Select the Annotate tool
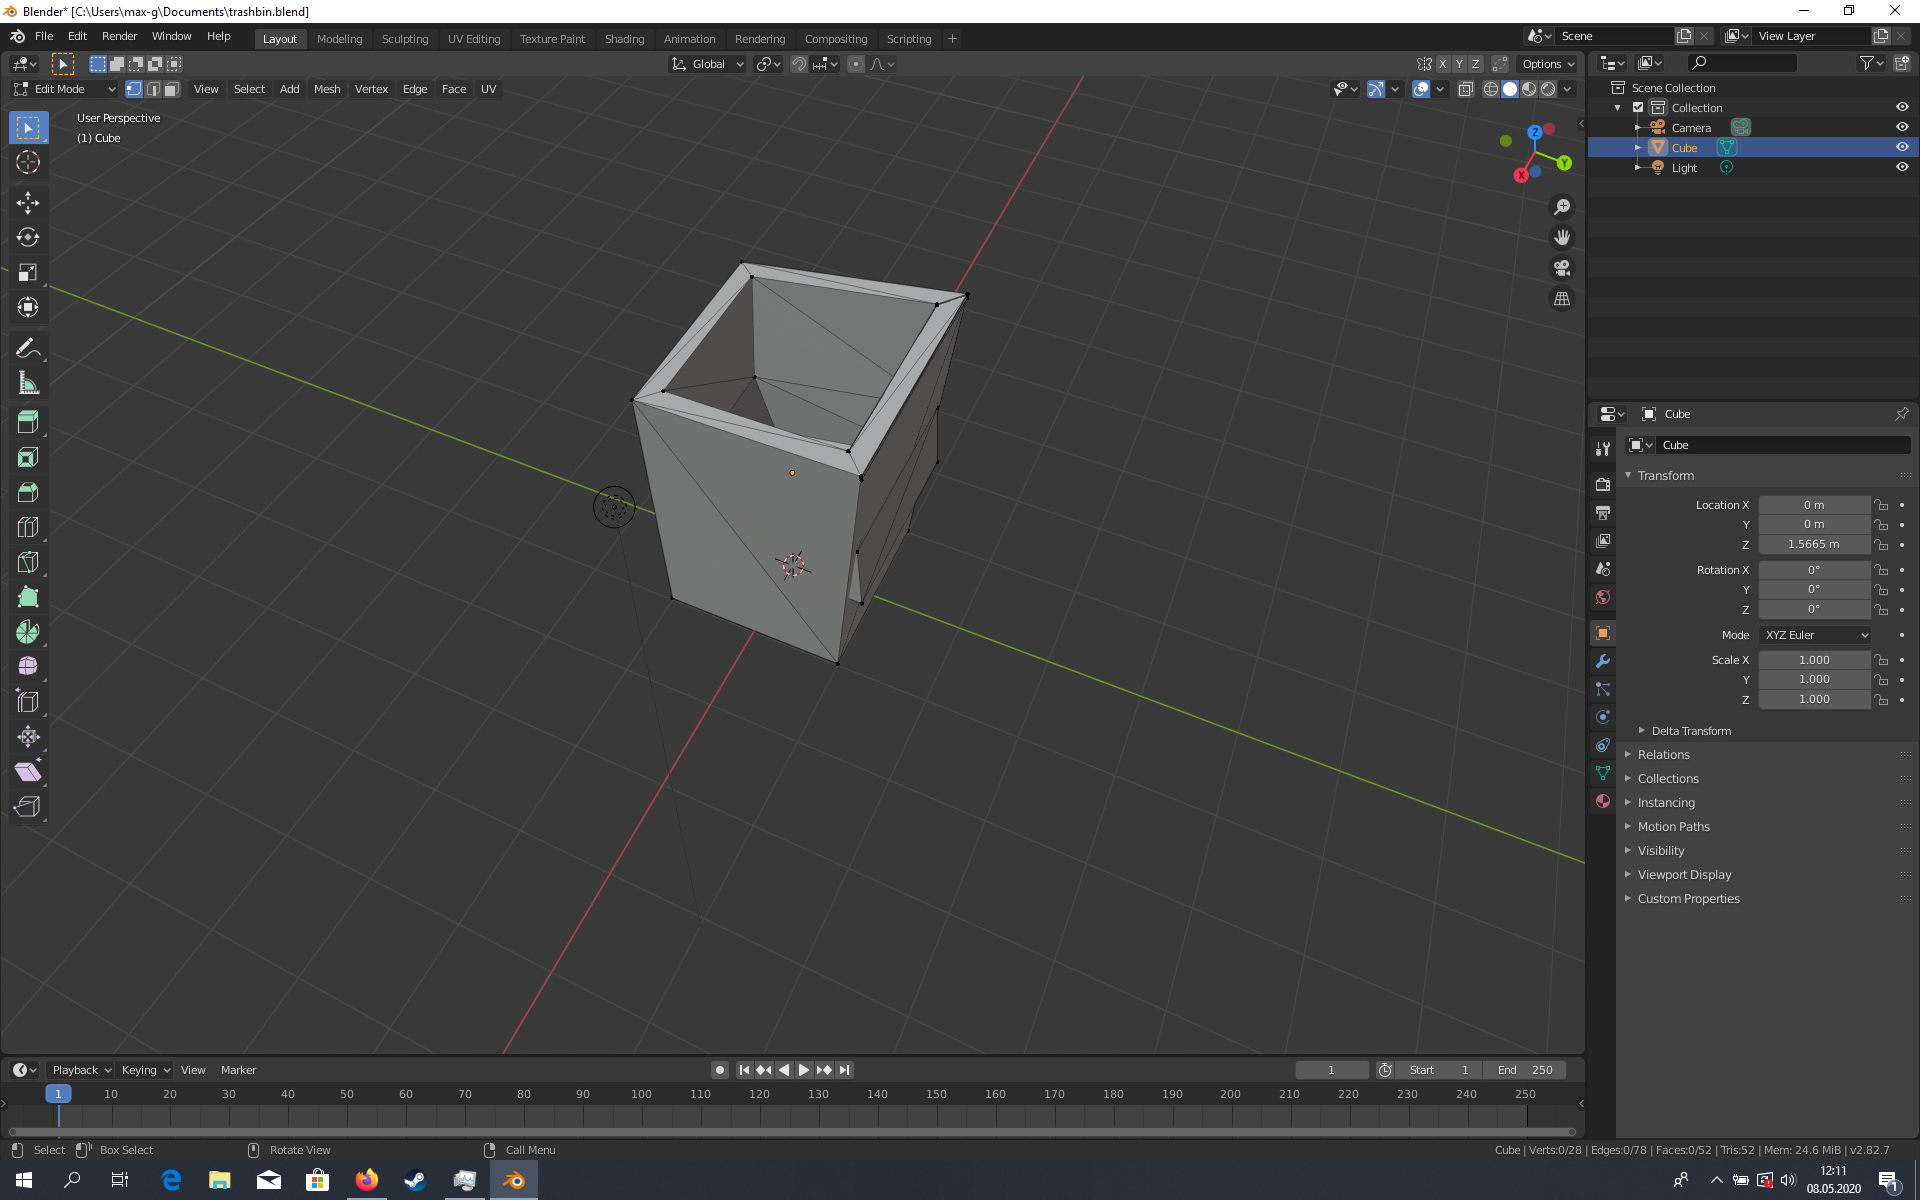This screenshot has width=1920, height=1200. pyautogui.click(x=28, y=348)
